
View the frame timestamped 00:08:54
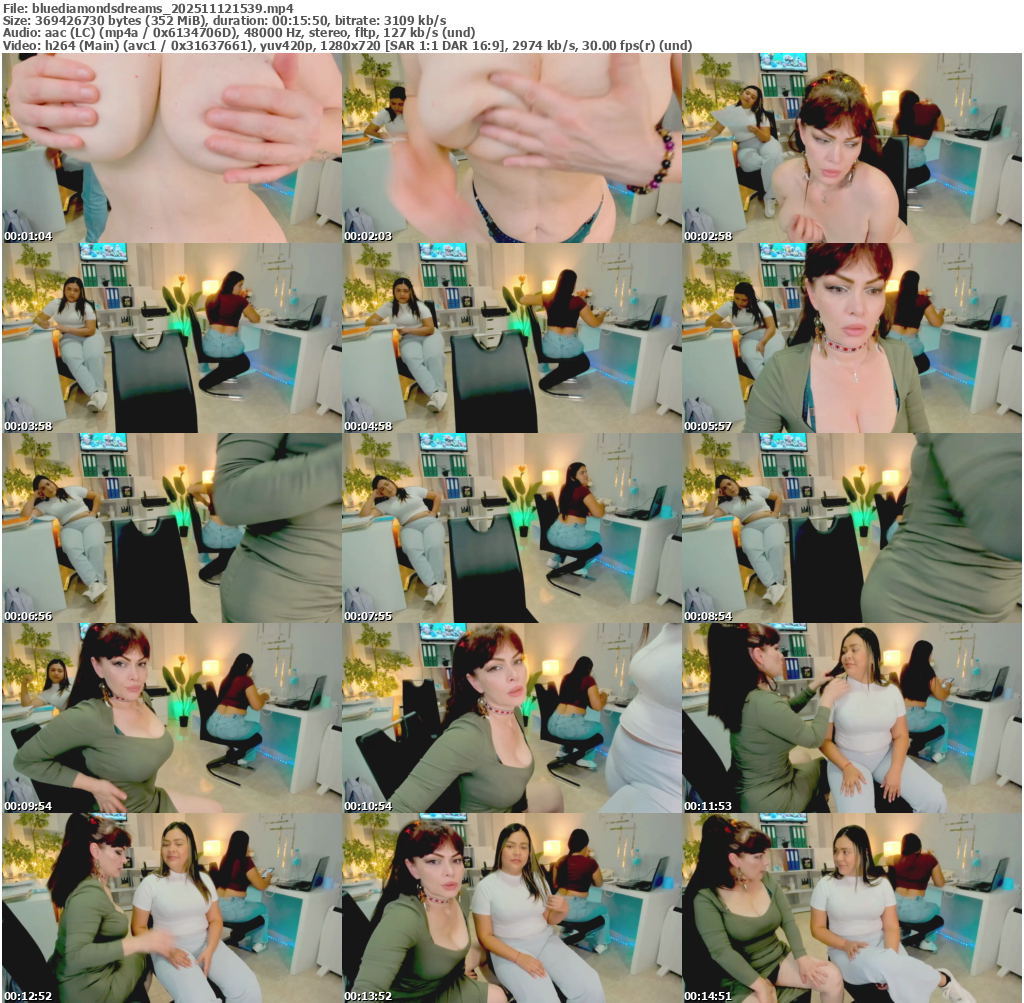click(x=852, y=528)
